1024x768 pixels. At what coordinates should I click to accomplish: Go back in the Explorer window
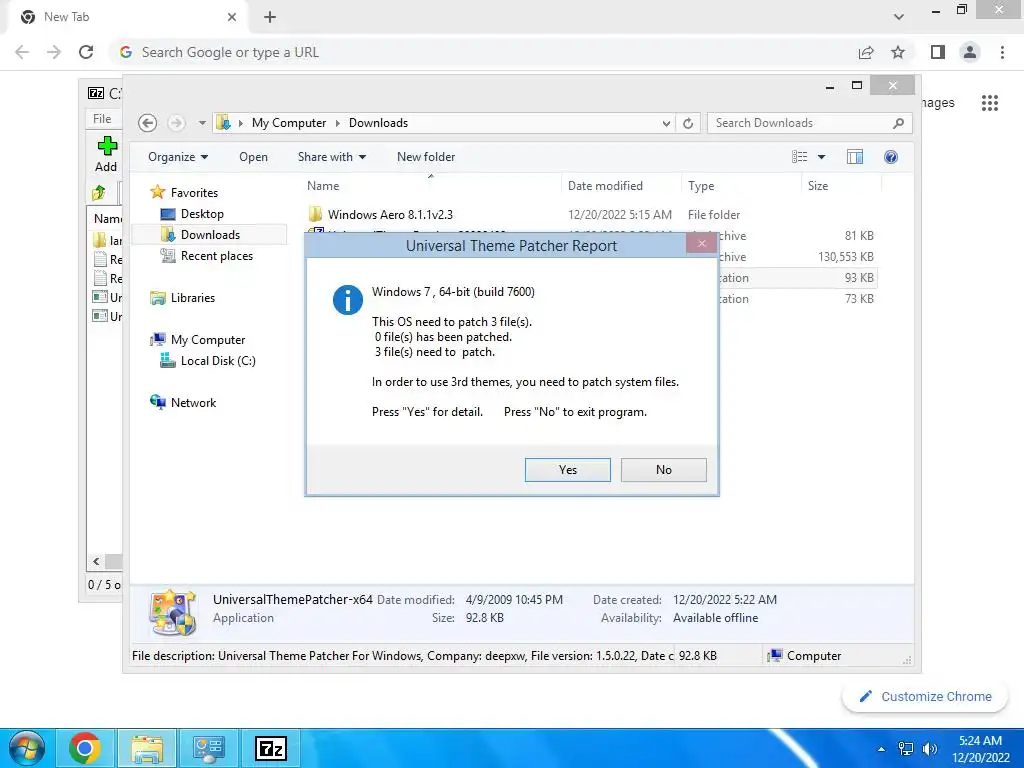coord(148,123)
